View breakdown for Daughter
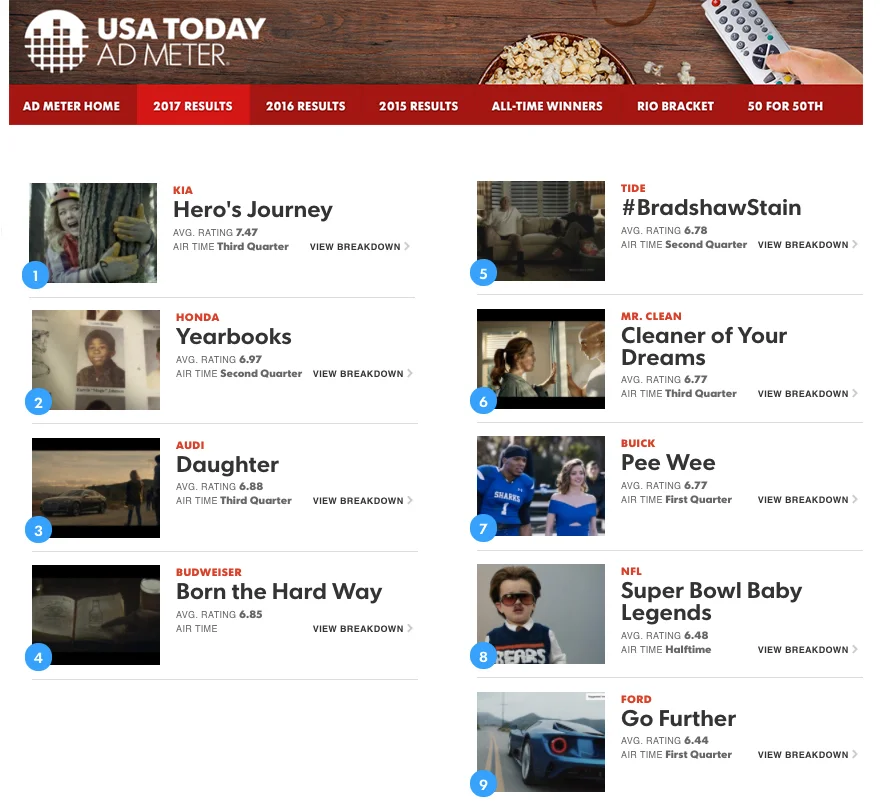 (363, 501)
